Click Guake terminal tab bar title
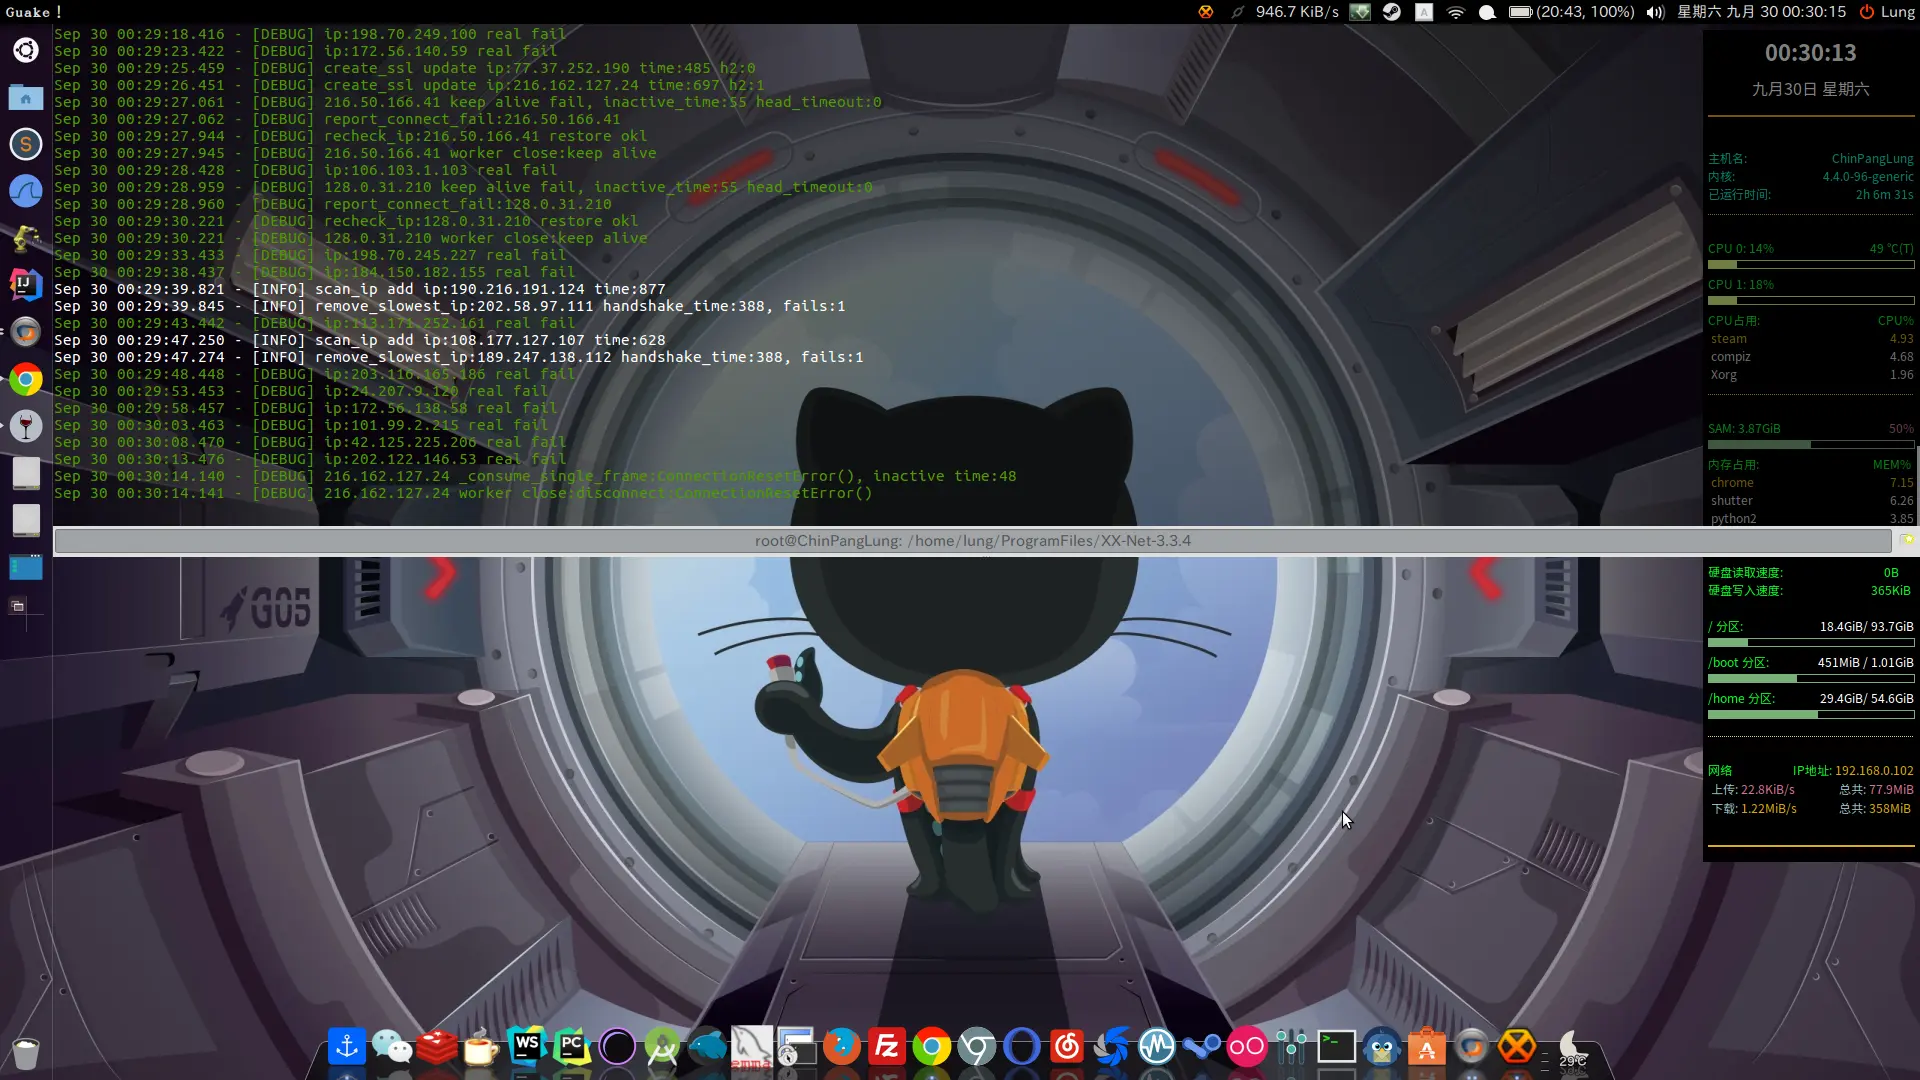 click(972, 541)
